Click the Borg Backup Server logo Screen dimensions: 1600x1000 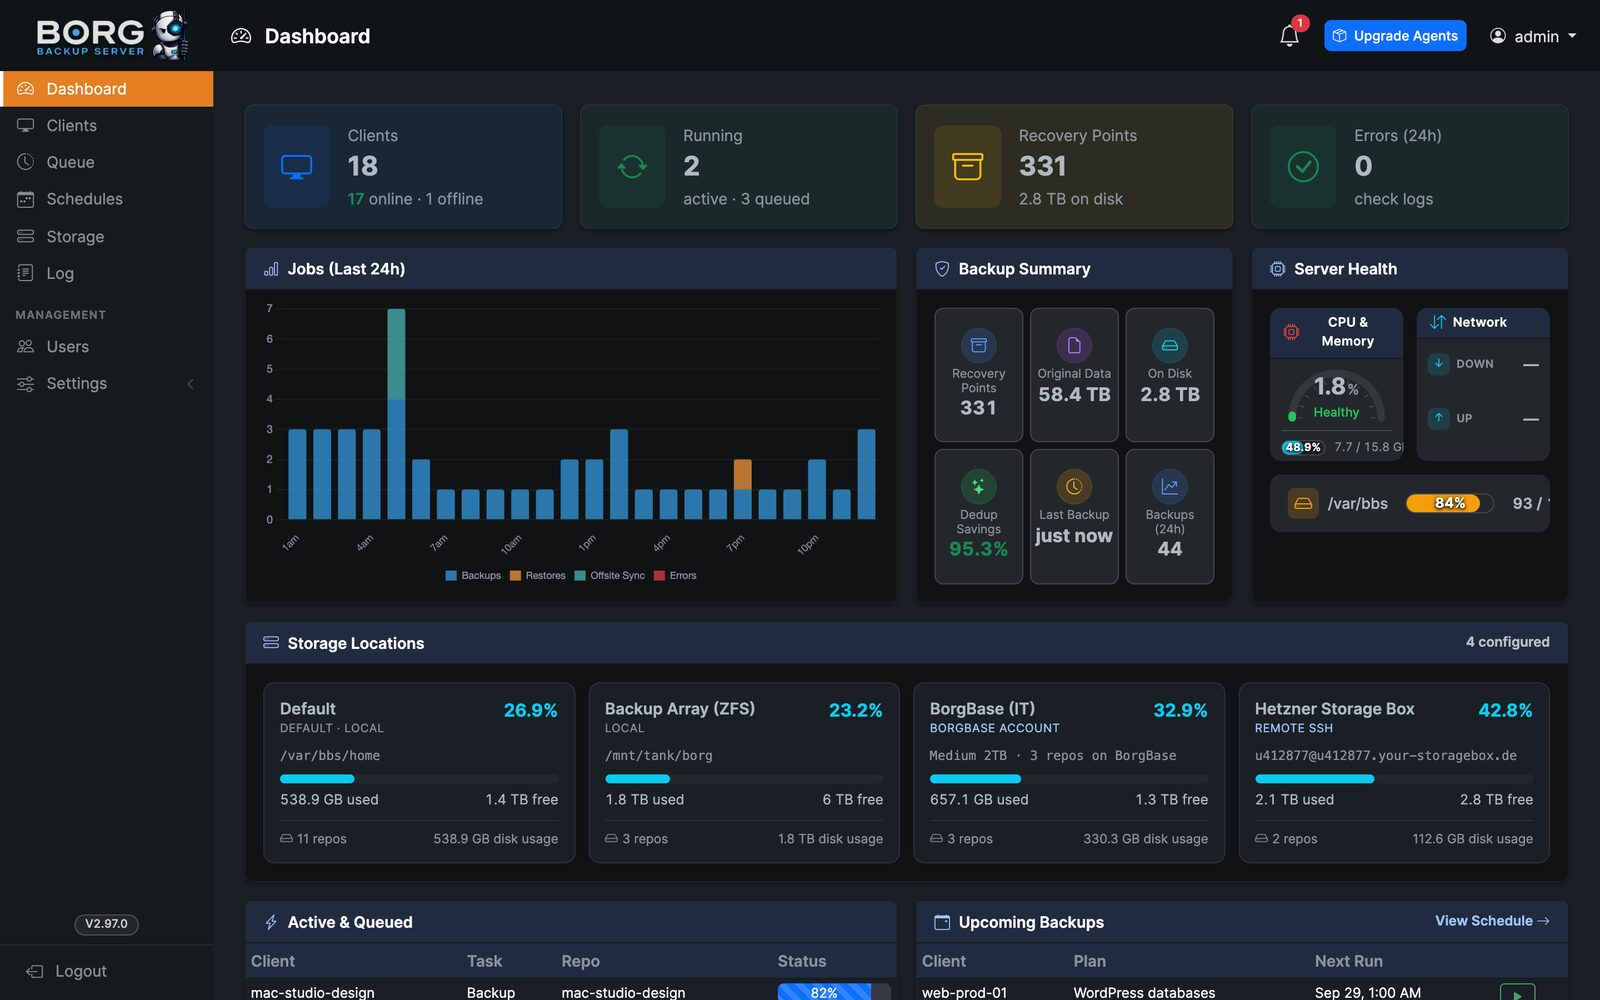pyautogui.click(x=112, y=36)
